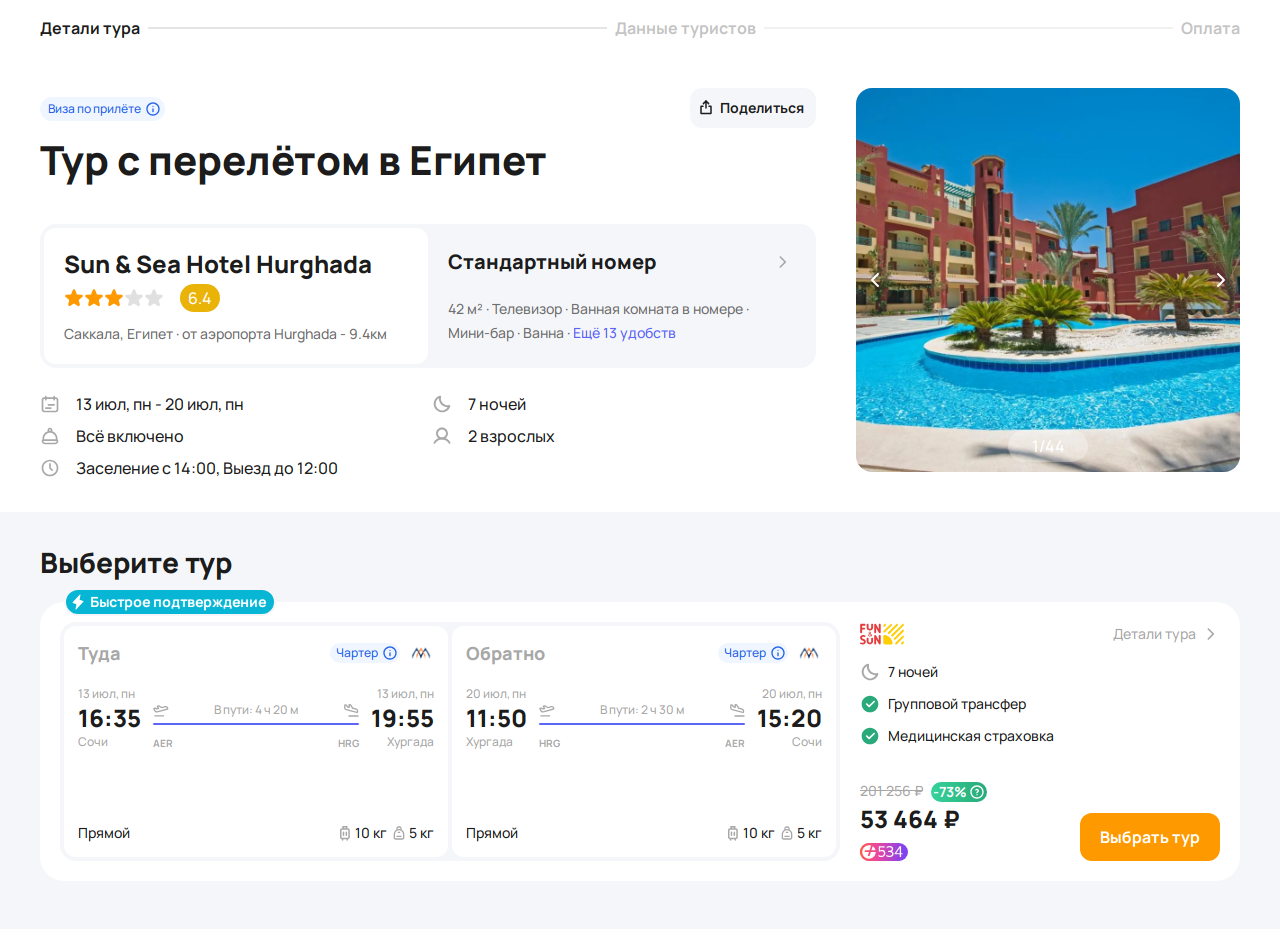Click airline logo on the Туда flight

tap(421, 653)
